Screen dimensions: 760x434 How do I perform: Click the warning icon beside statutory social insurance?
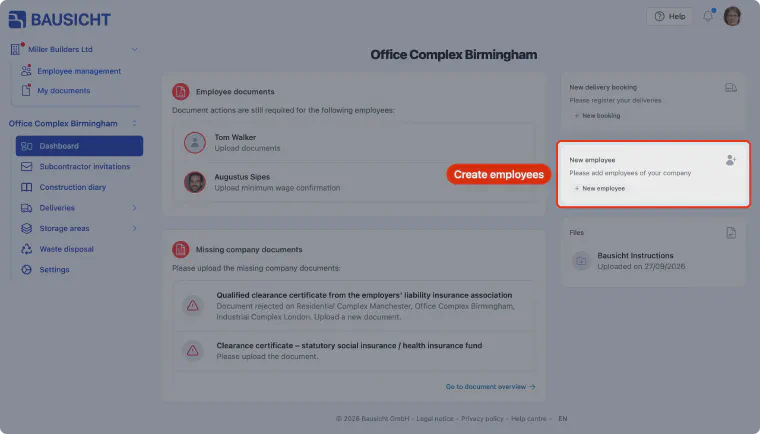pos(192,351)
